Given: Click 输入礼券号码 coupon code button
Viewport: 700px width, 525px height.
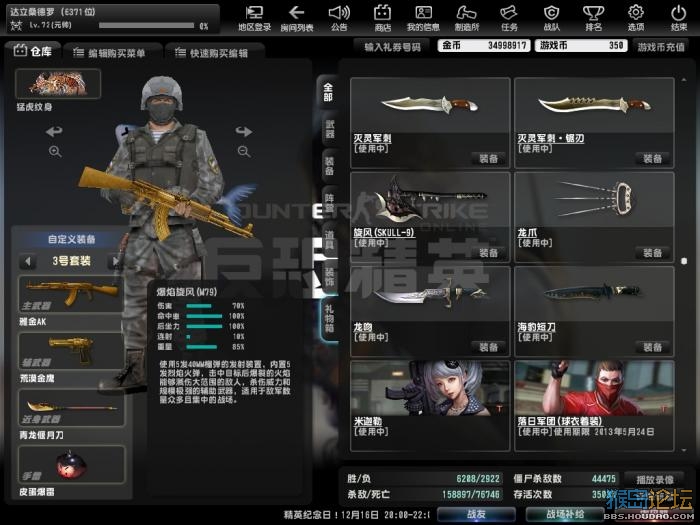Looking at the screenshot, I should coord(392,46).
